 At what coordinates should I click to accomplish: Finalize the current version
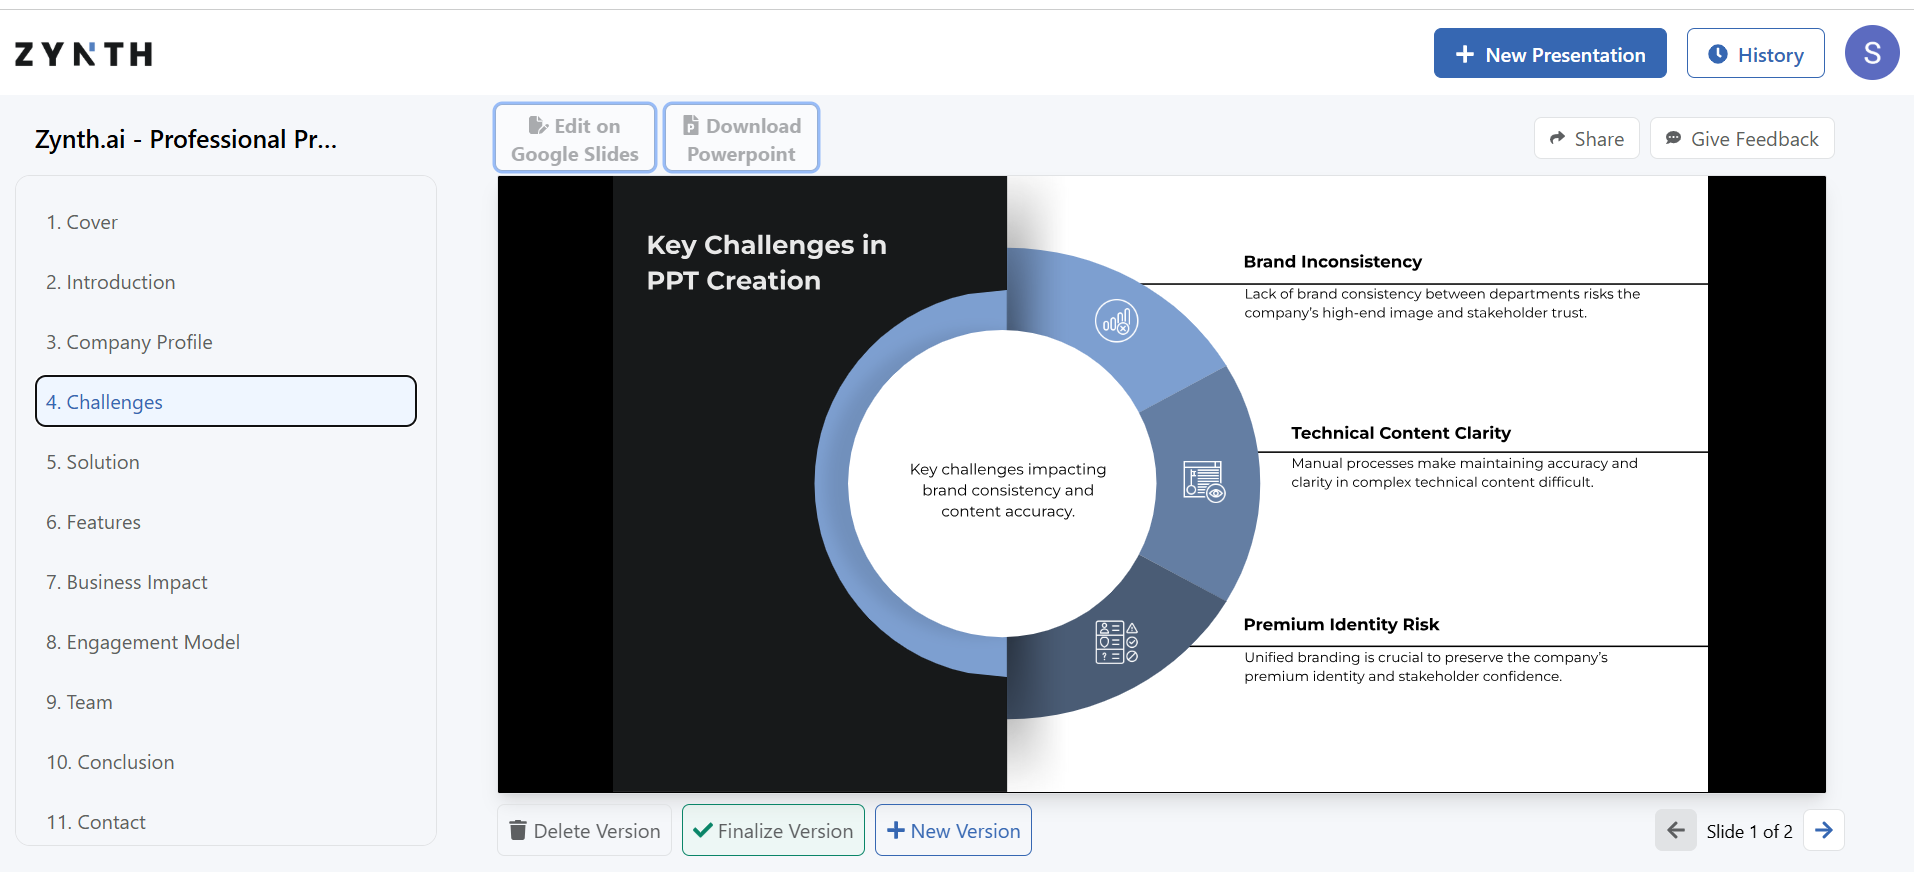773,831
